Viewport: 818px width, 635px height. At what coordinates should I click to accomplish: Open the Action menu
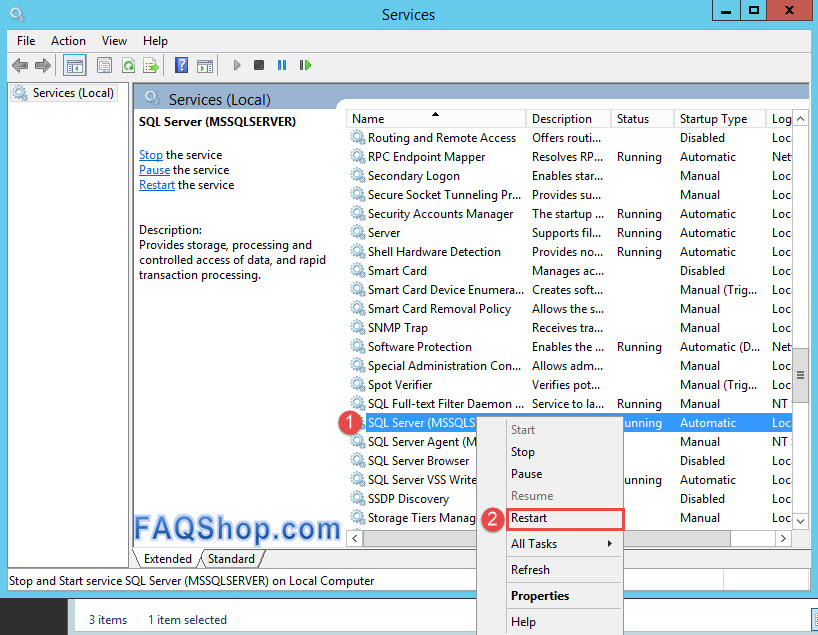click(x=68, y=40)
